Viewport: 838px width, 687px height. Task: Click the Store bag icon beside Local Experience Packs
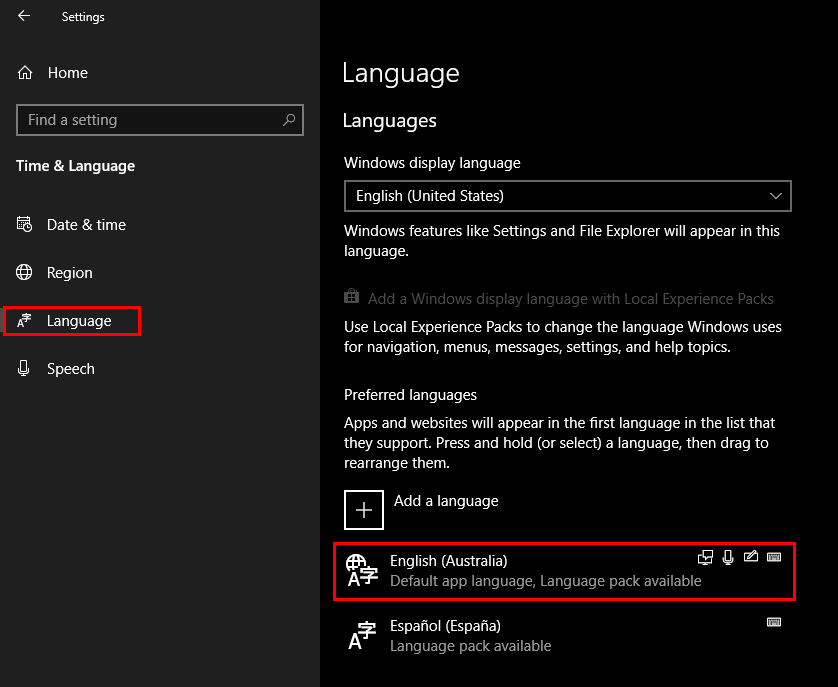click(x=351, y=296)
